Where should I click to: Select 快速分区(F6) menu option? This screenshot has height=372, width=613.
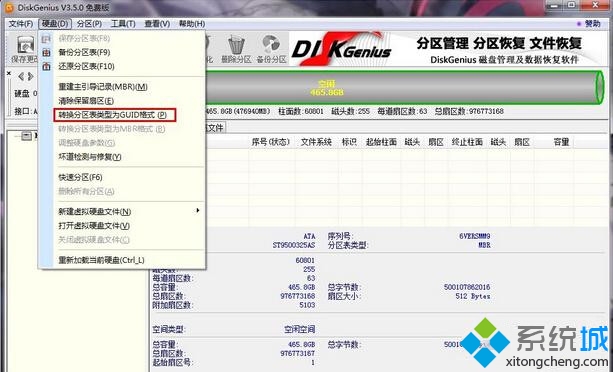coord(80,177)
